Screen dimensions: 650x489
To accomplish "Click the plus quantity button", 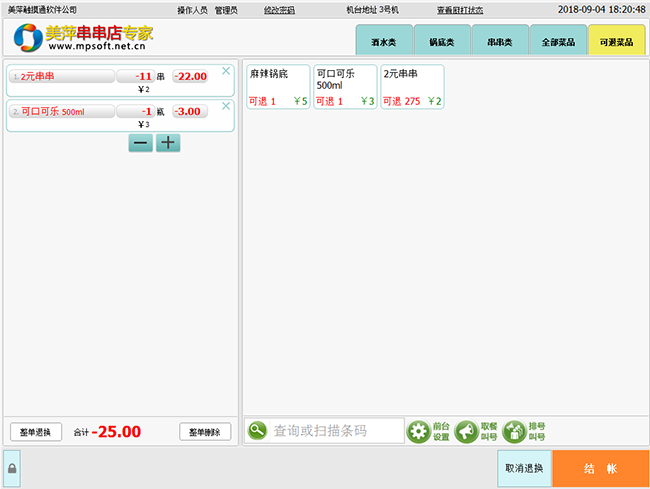I will (x=168, y=143).
